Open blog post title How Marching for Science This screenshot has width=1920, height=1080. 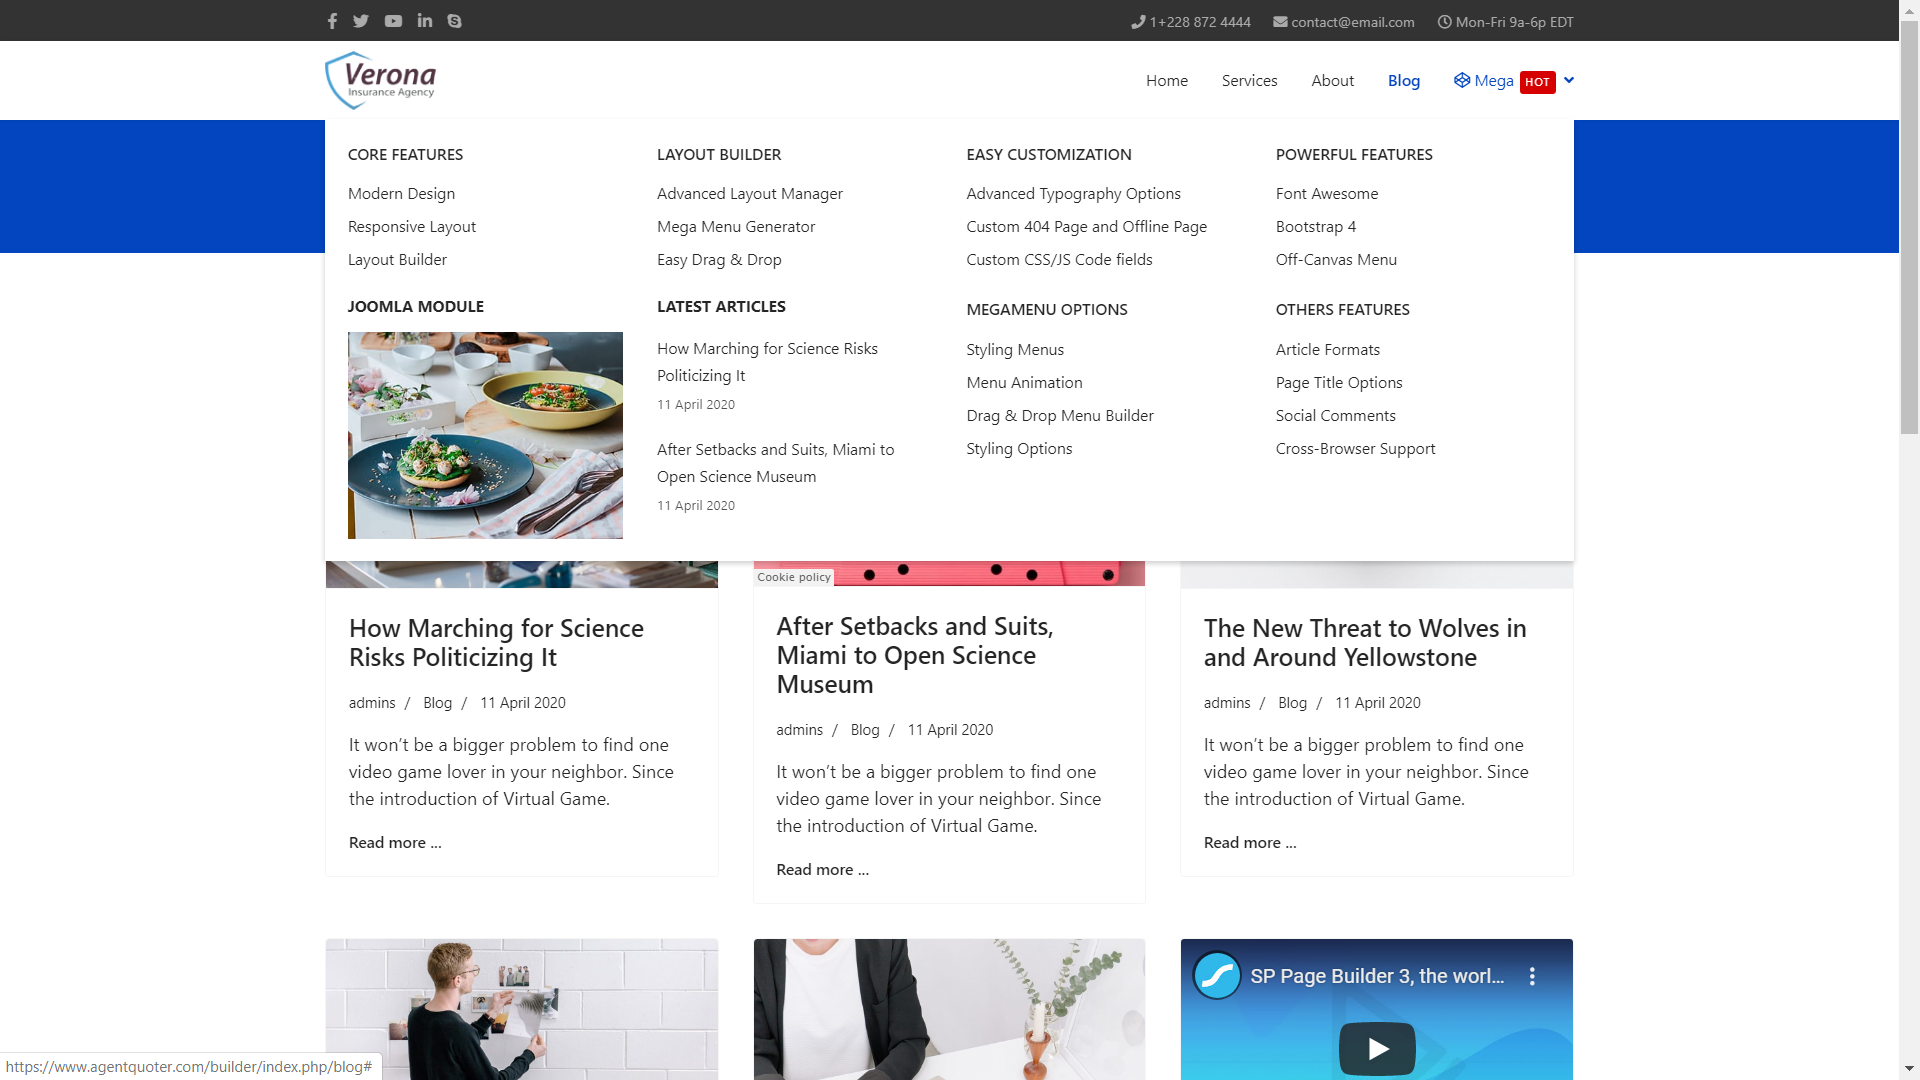pos(496,643)
